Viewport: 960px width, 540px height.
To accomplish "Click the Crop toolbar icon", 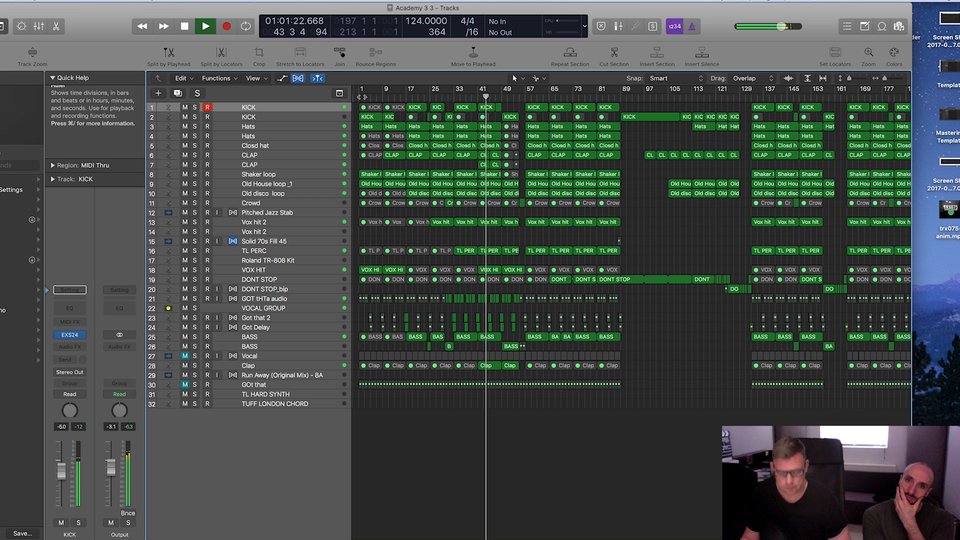I will [x=259, y=53].
